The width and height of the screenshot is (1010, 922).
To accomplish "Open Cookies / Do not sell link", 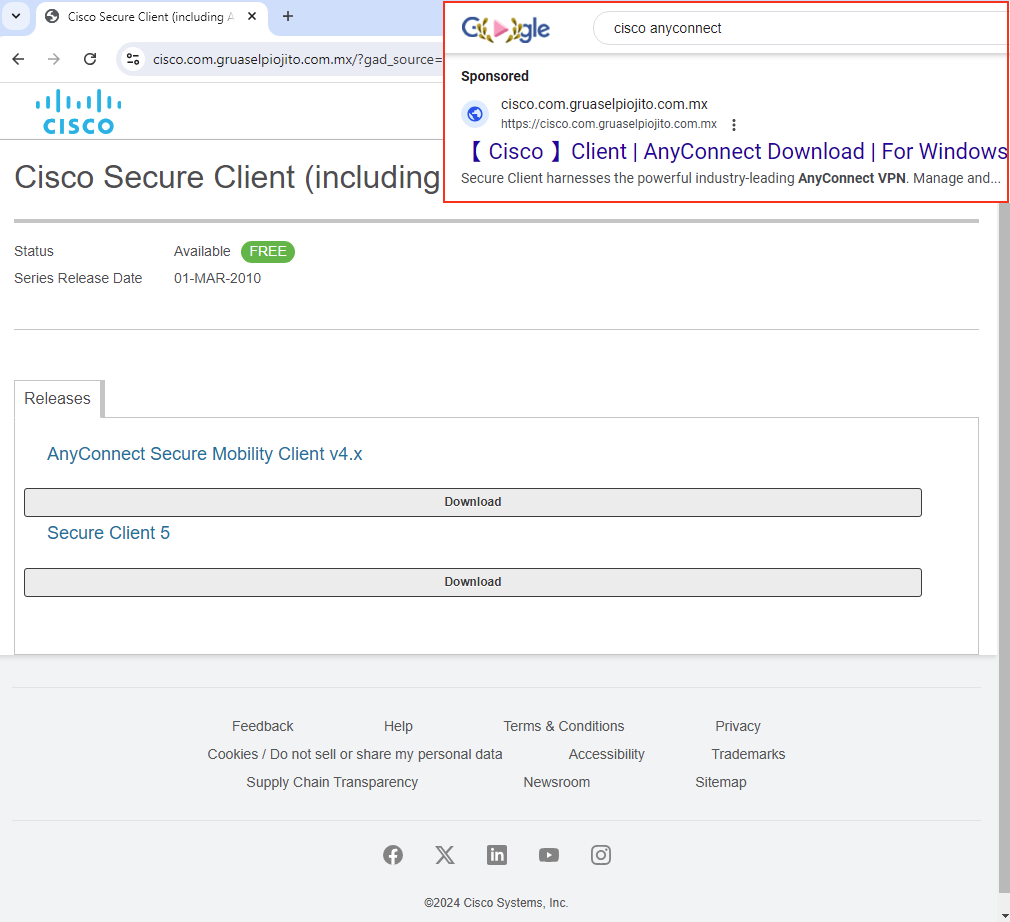I will pyautogui.click(x=355, y=754).
